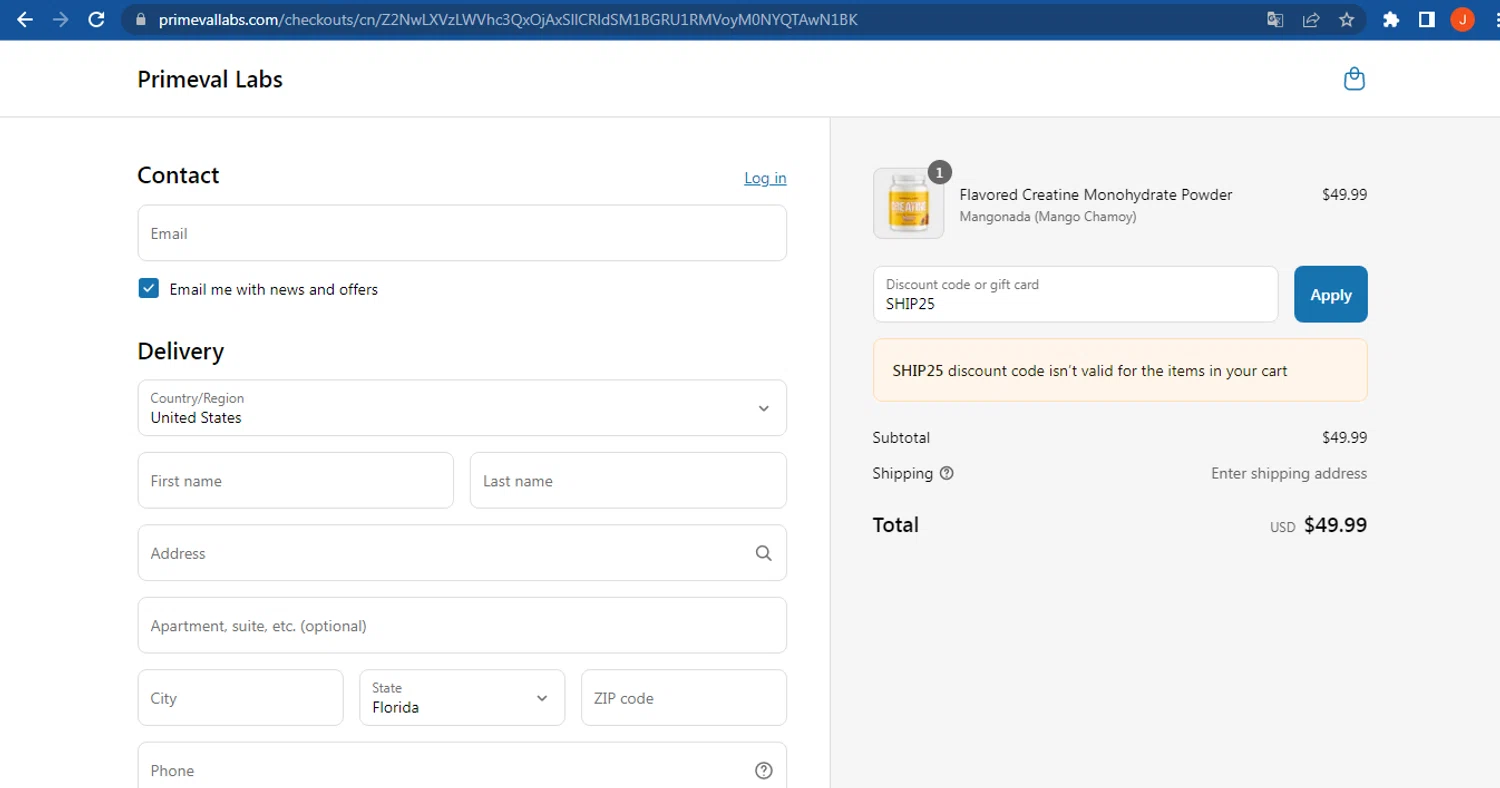Open the Country/Region dropdown
Screen dimensions: 1500x788
pos(462,408)
